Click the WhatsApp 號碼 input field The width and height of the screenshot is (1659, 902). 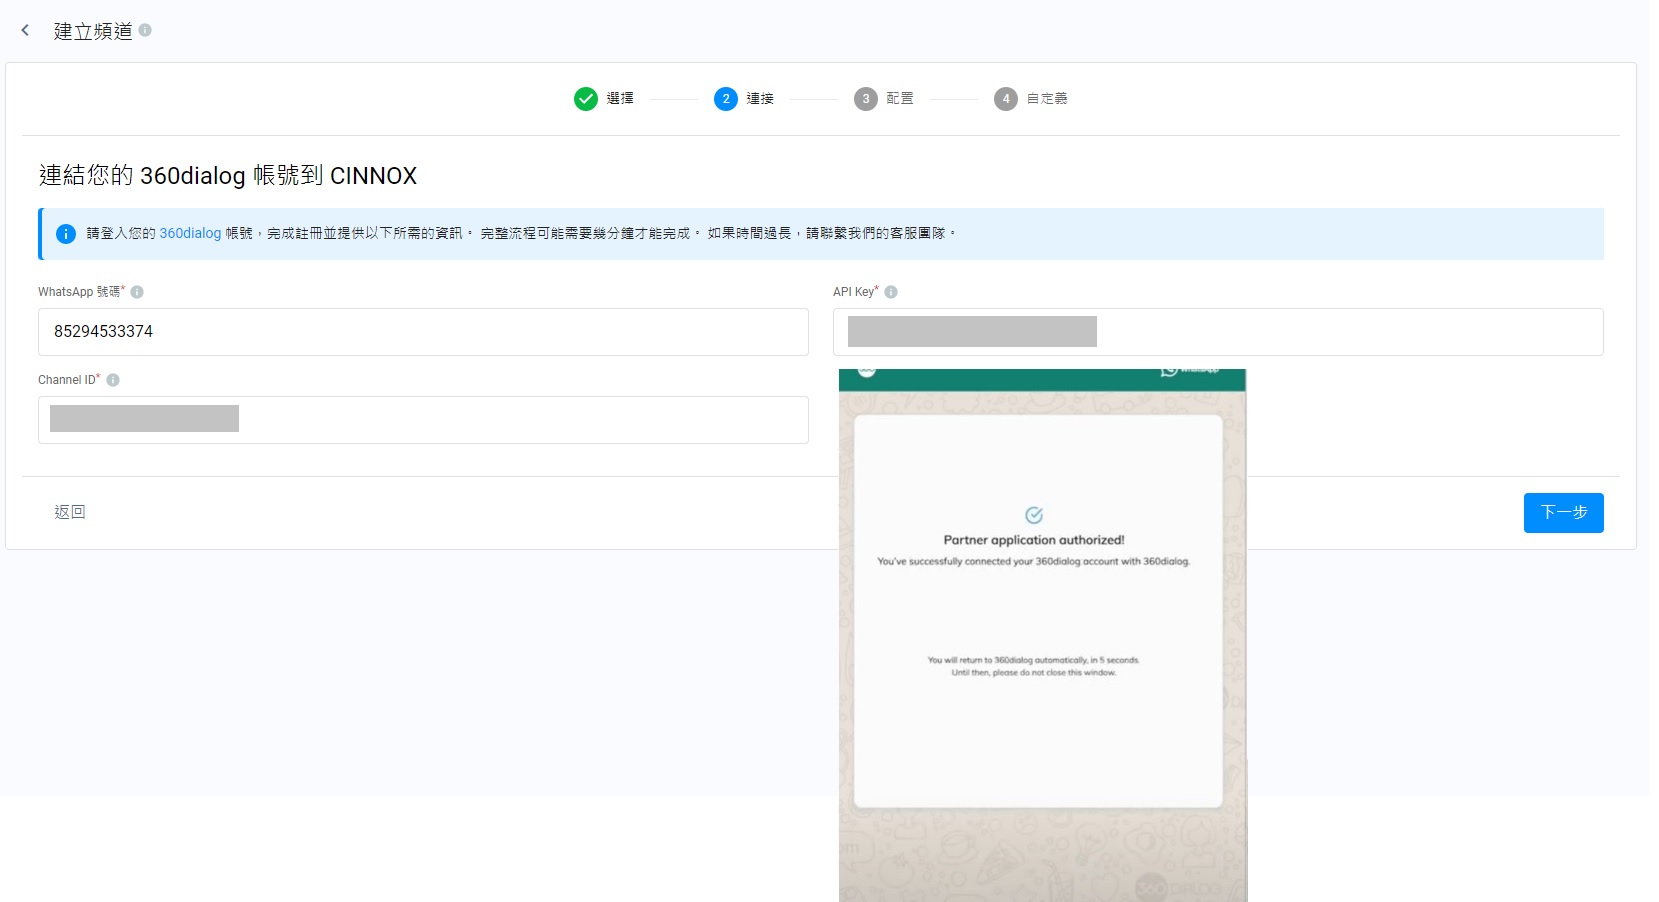point(423,332)
